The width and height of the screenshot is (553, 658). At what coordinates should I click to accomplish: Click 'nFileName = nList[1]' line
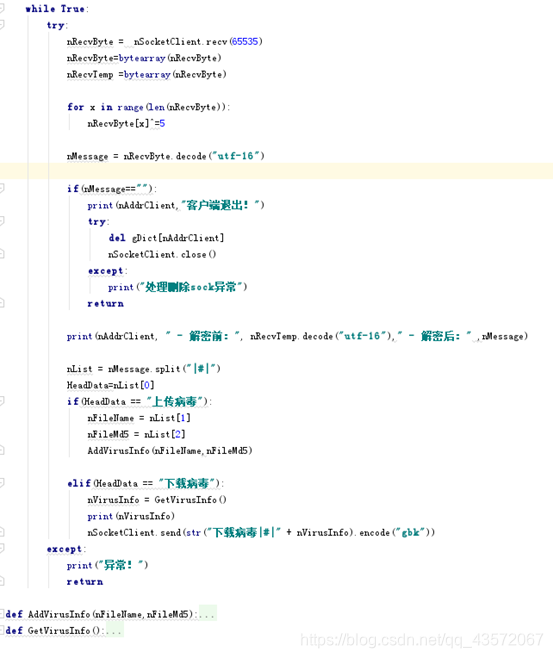pyautogui.click(x=139, y=418)
